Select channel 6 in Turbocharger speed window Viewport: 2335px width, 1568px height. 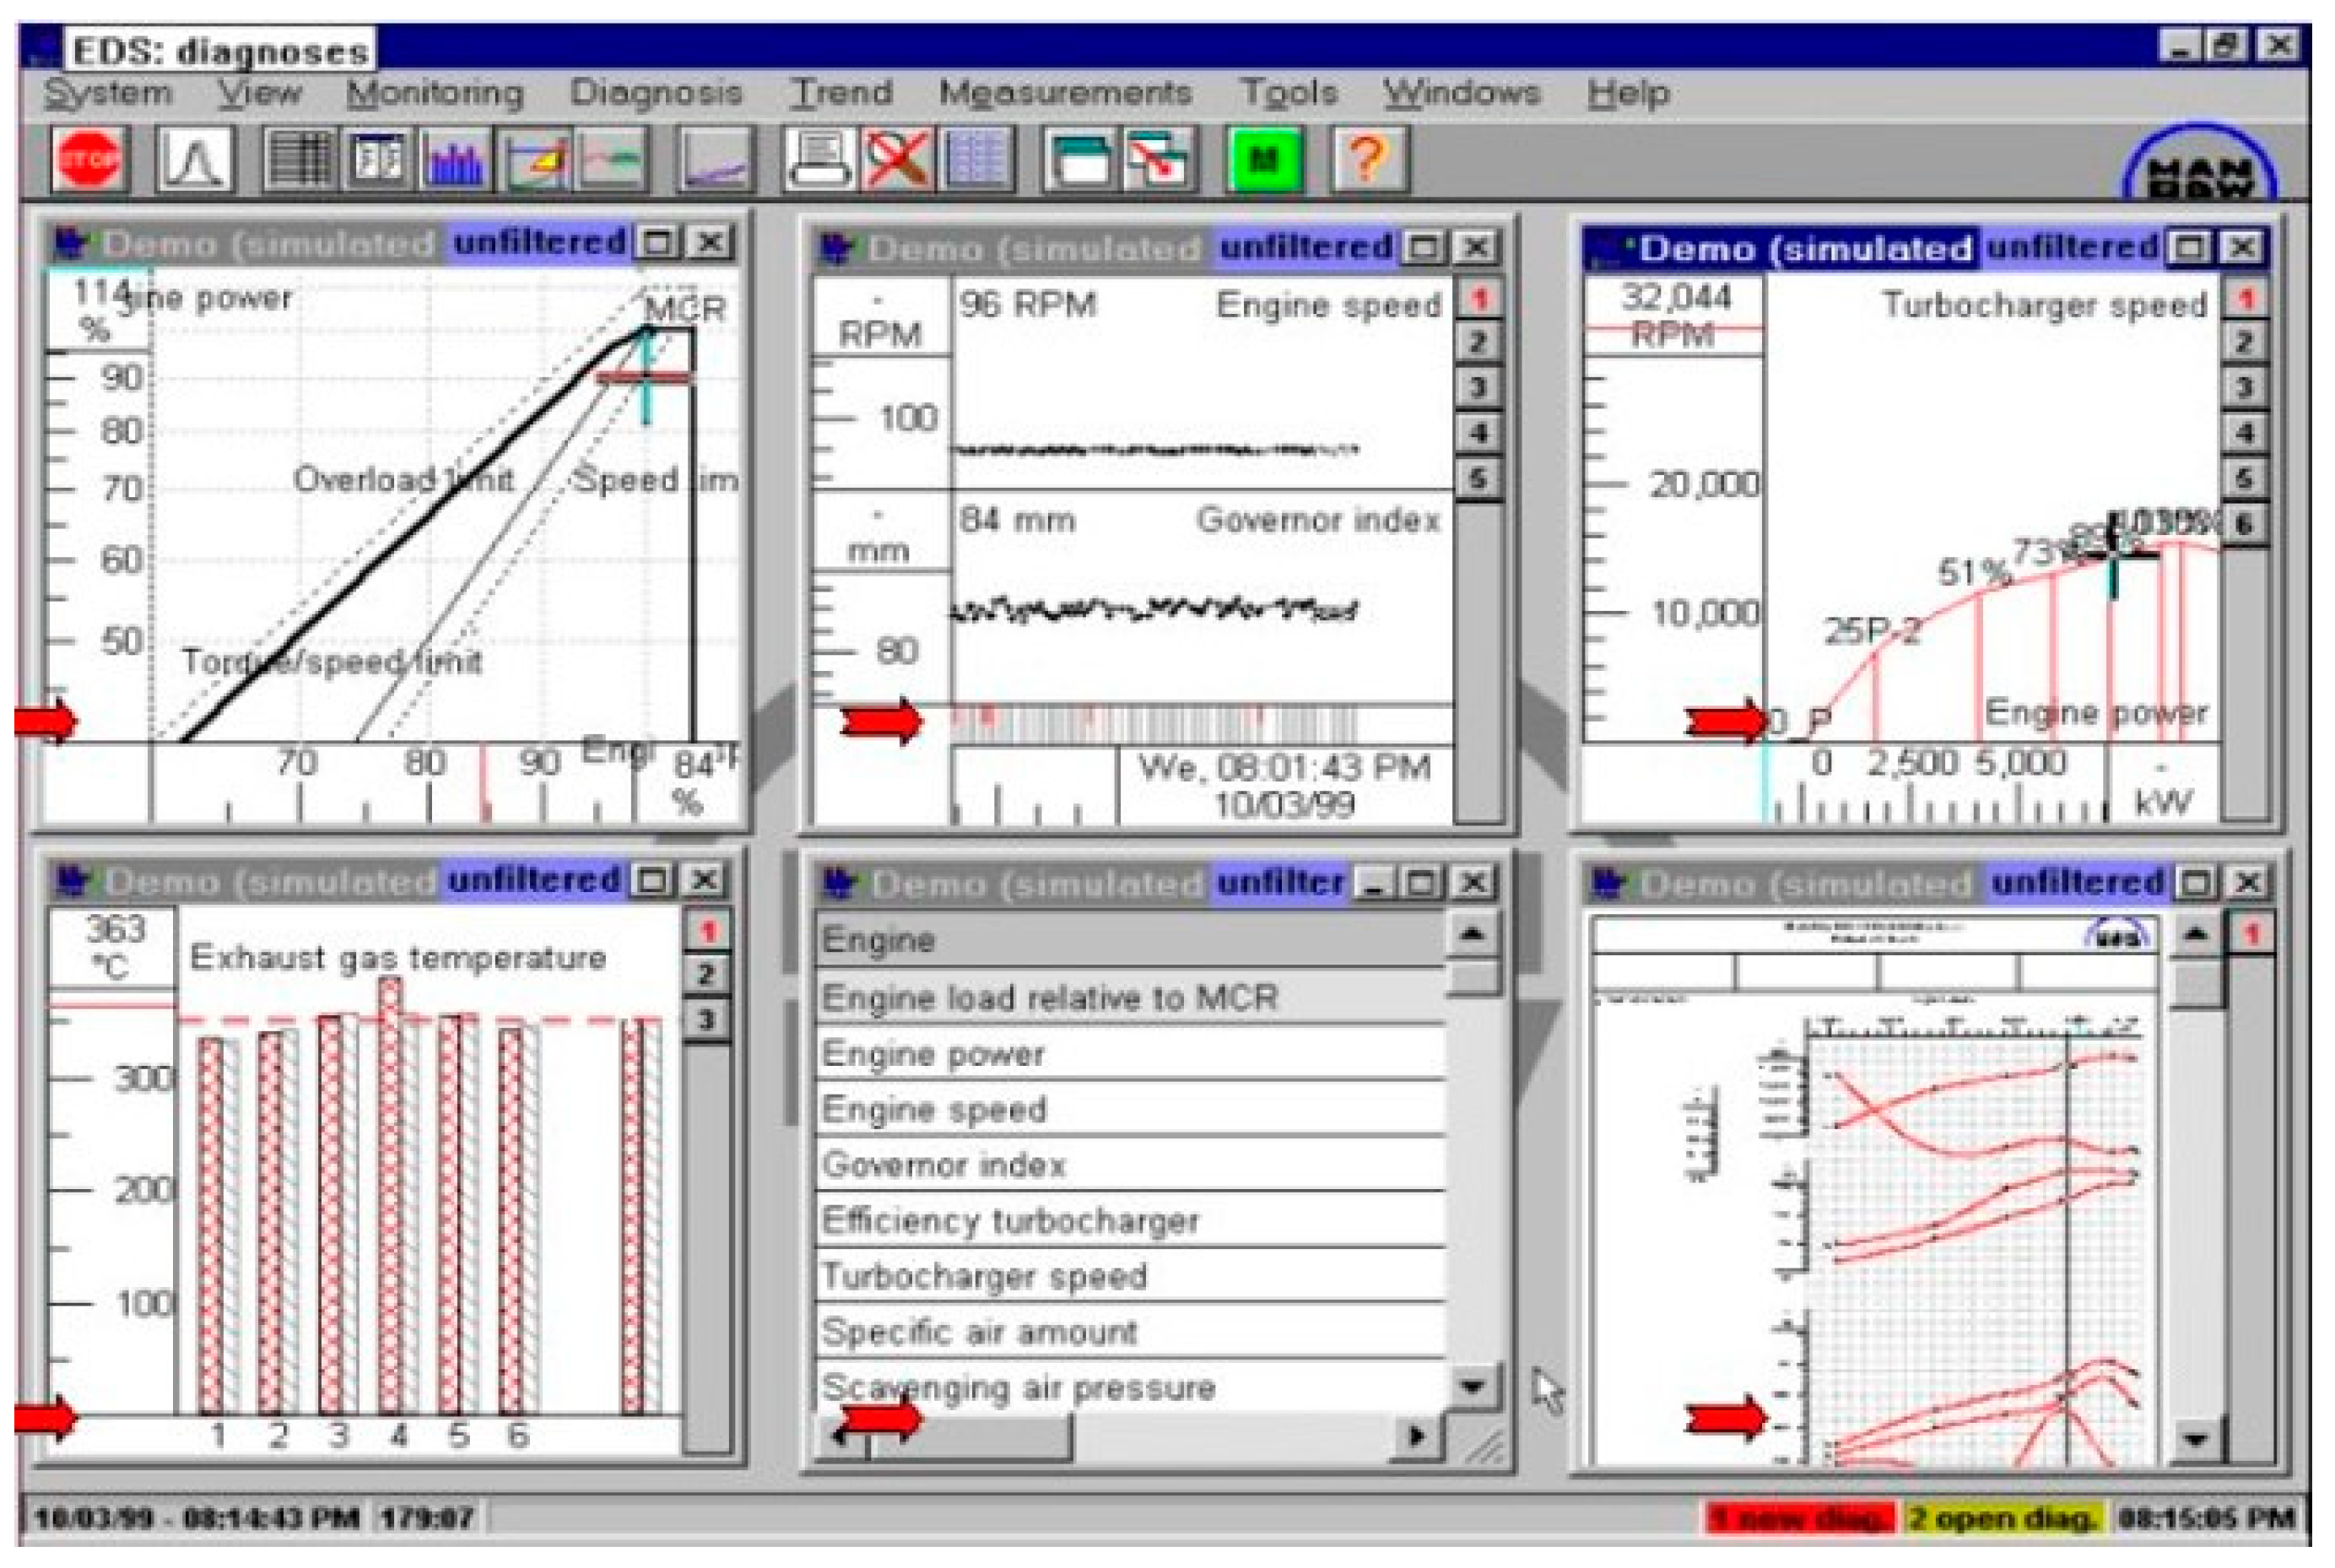2244,524
